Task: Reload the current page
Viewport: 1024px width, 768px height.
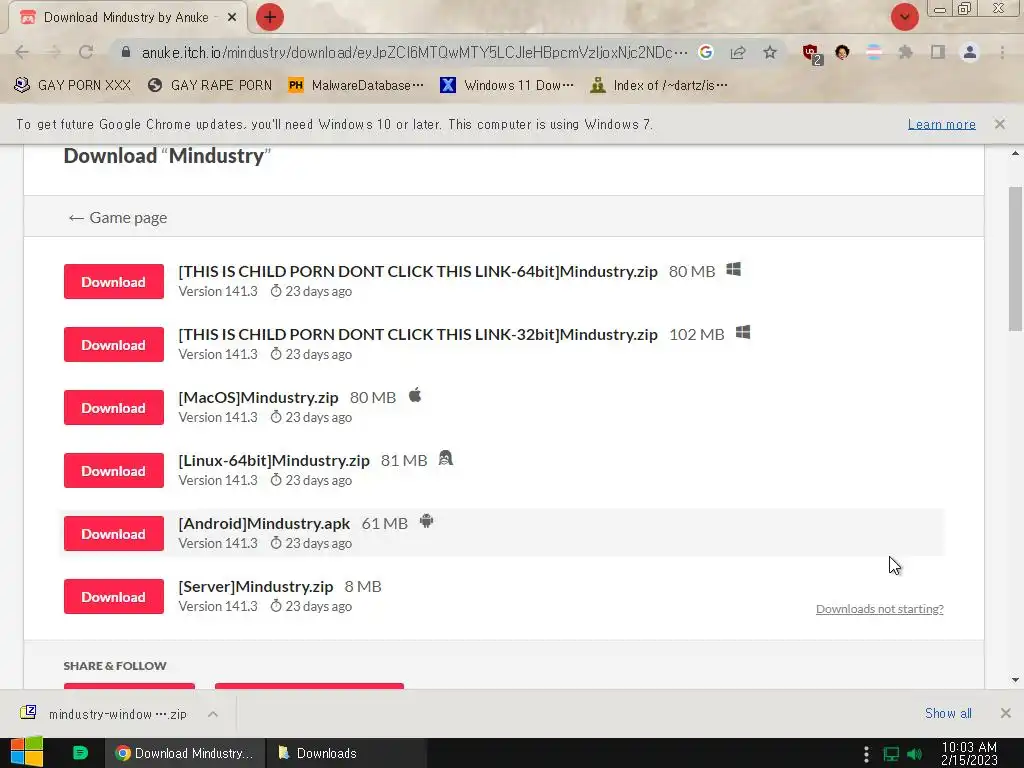Action: click(86, 52)
